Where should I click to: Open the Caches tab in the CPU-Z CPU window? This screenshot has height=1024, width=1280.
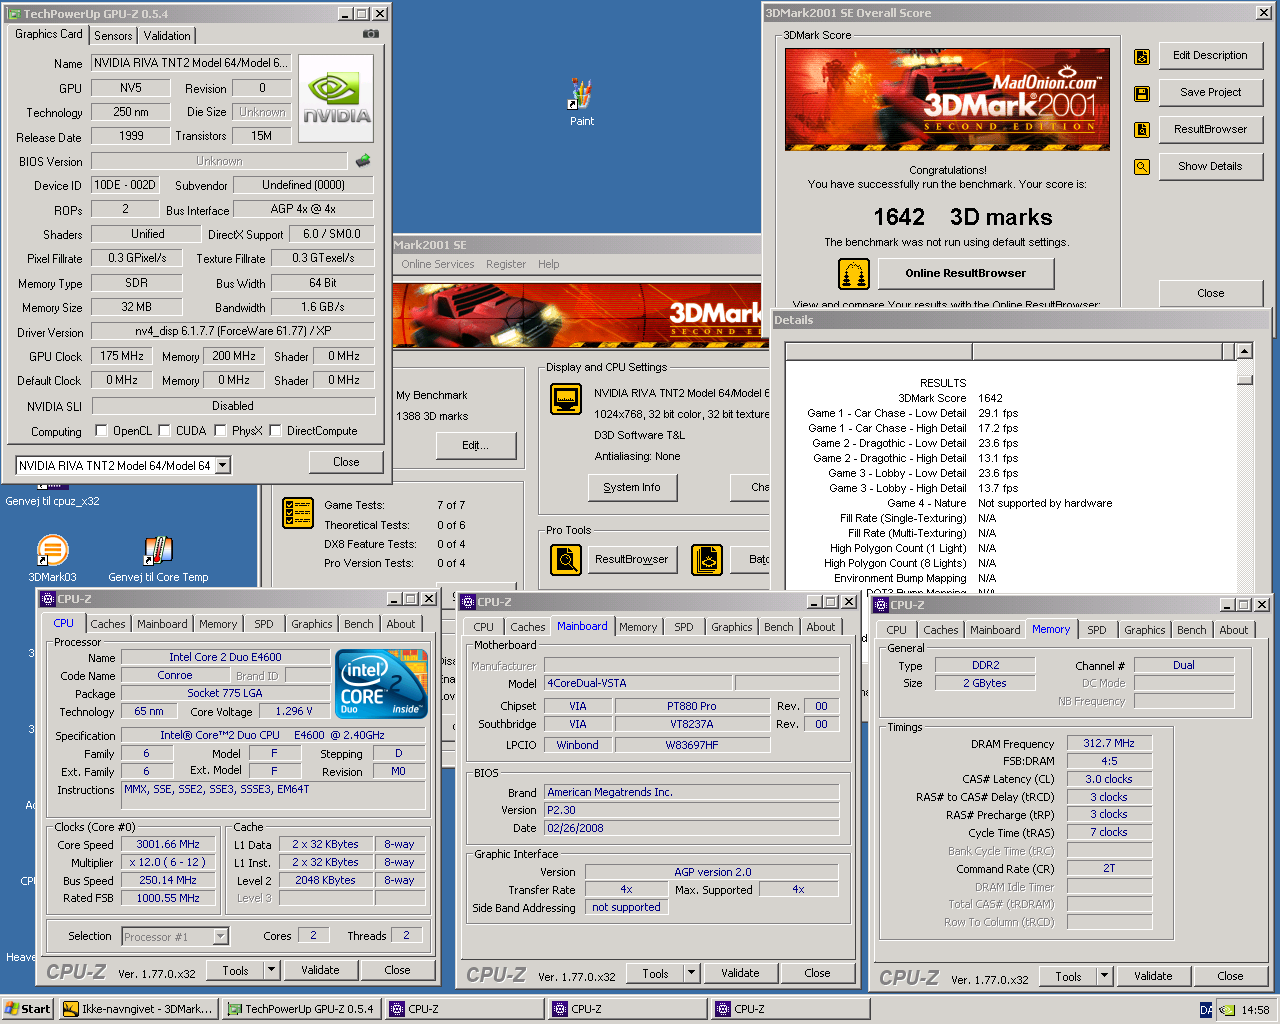(x=108, y=624)
